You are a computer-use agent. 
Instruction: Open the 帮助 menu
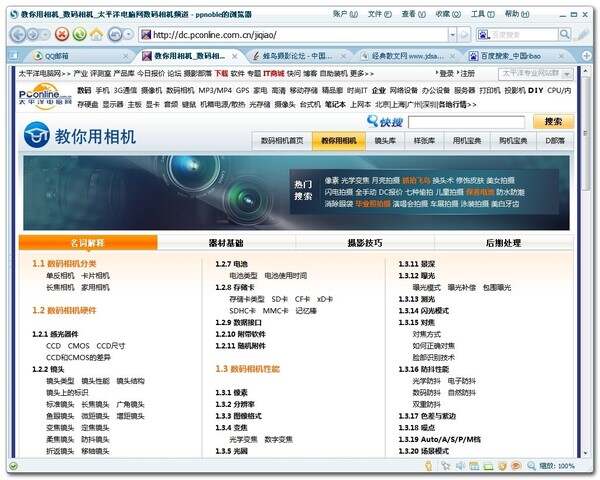(x=517, y=14)
